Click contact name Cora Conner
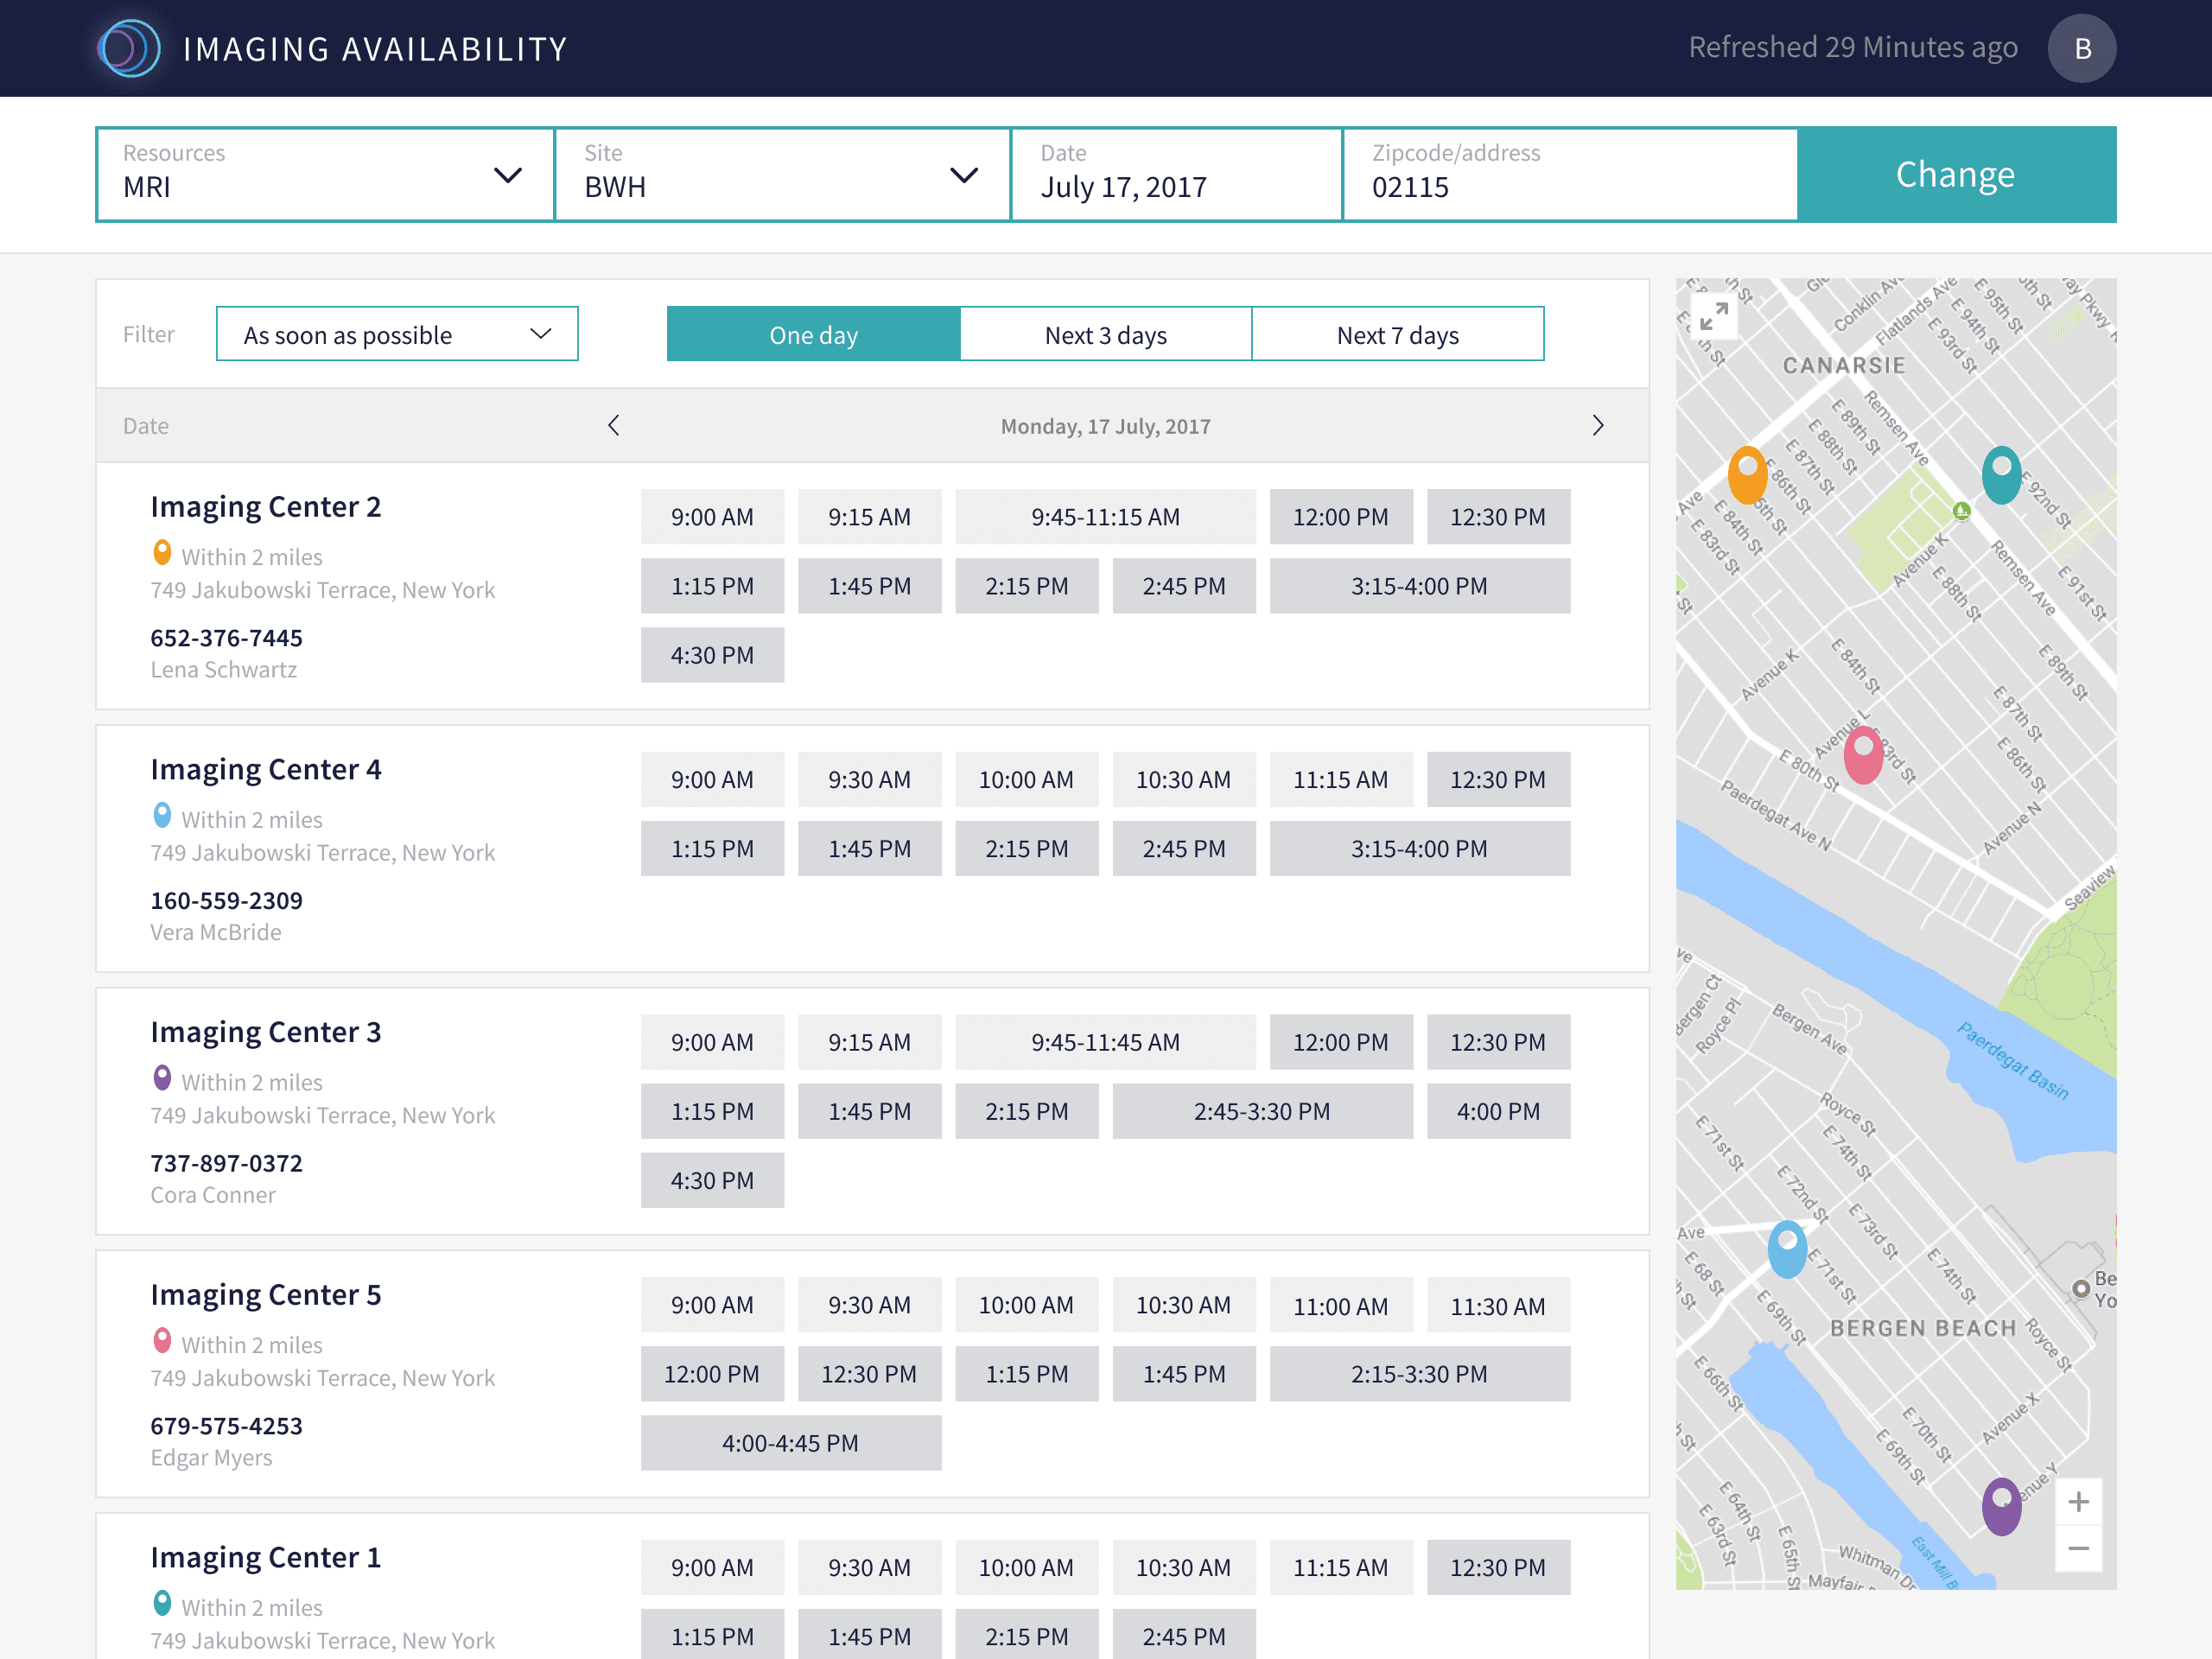This screenshot has width=2212, height=1659. 213,1195
